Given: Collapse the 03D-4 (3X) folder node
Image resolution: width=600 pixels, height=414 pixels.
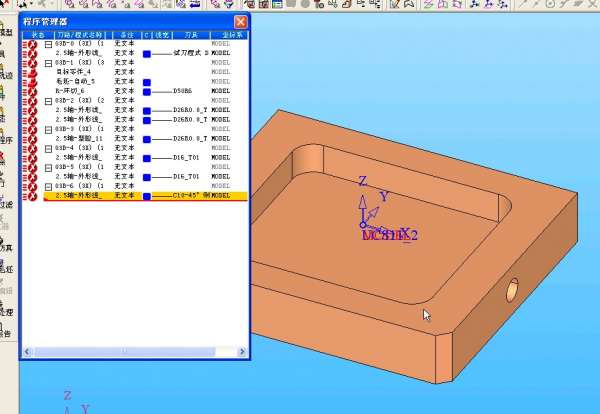Looking at the screenshot, I should point(48,149).
